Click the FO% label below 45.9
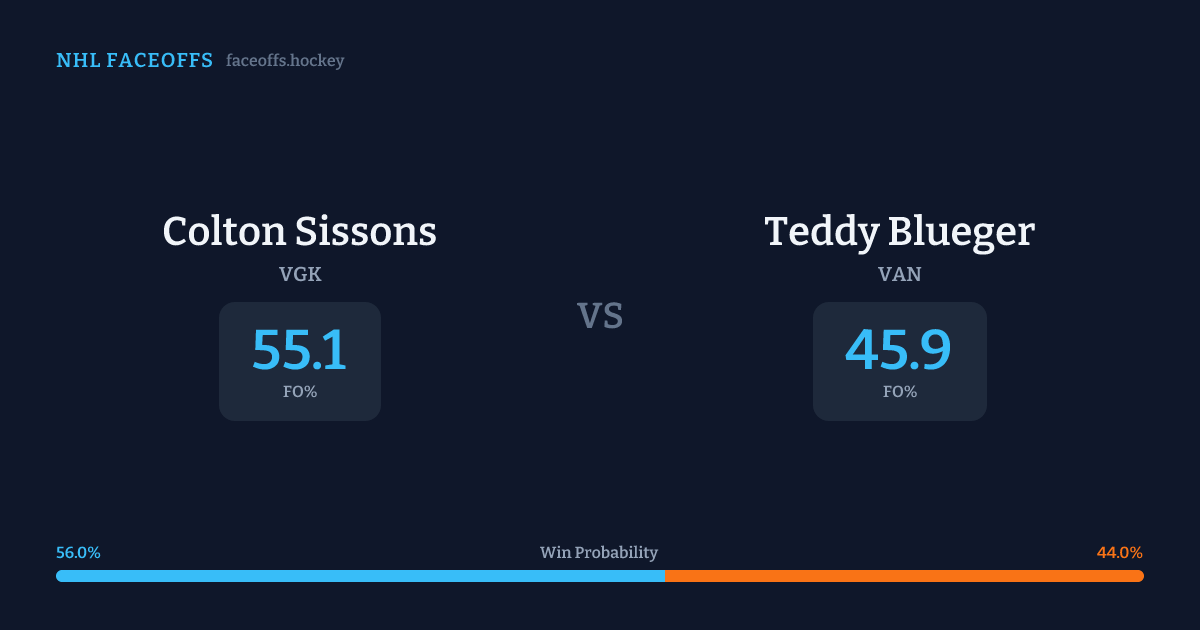The image size is (1200, 630). point(899,392)
